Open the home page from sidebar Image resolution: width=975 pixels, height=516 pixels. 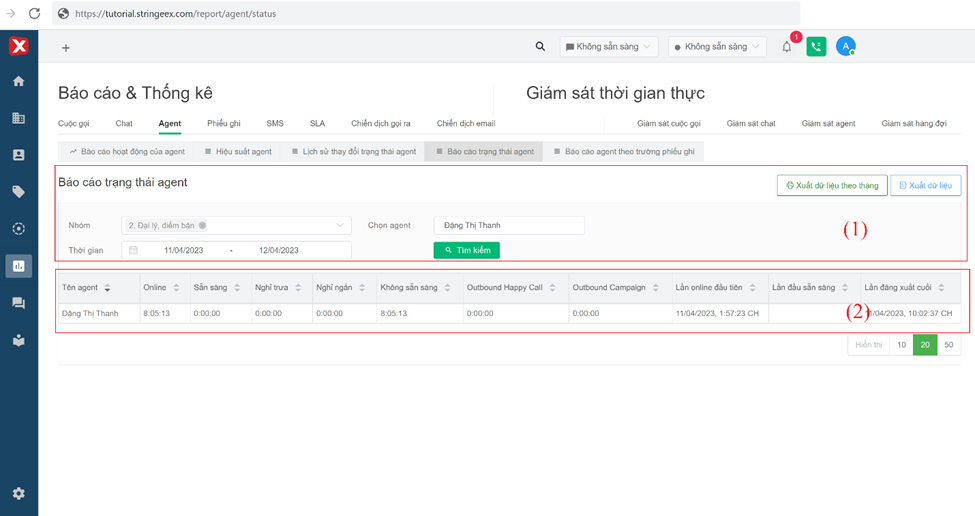18,81
